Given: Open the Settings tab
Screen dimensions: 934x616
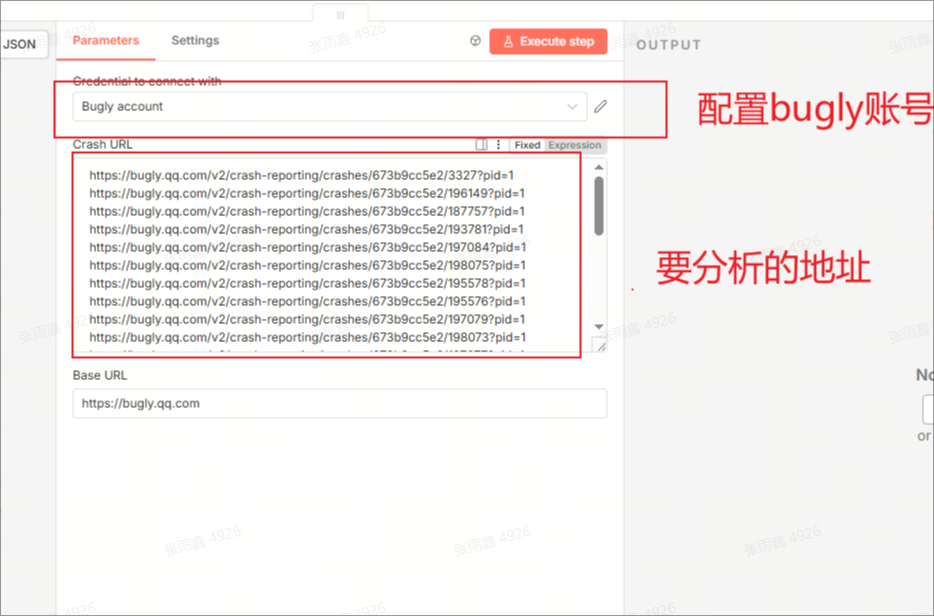Looking at the screenshot, I should [195, 41].
